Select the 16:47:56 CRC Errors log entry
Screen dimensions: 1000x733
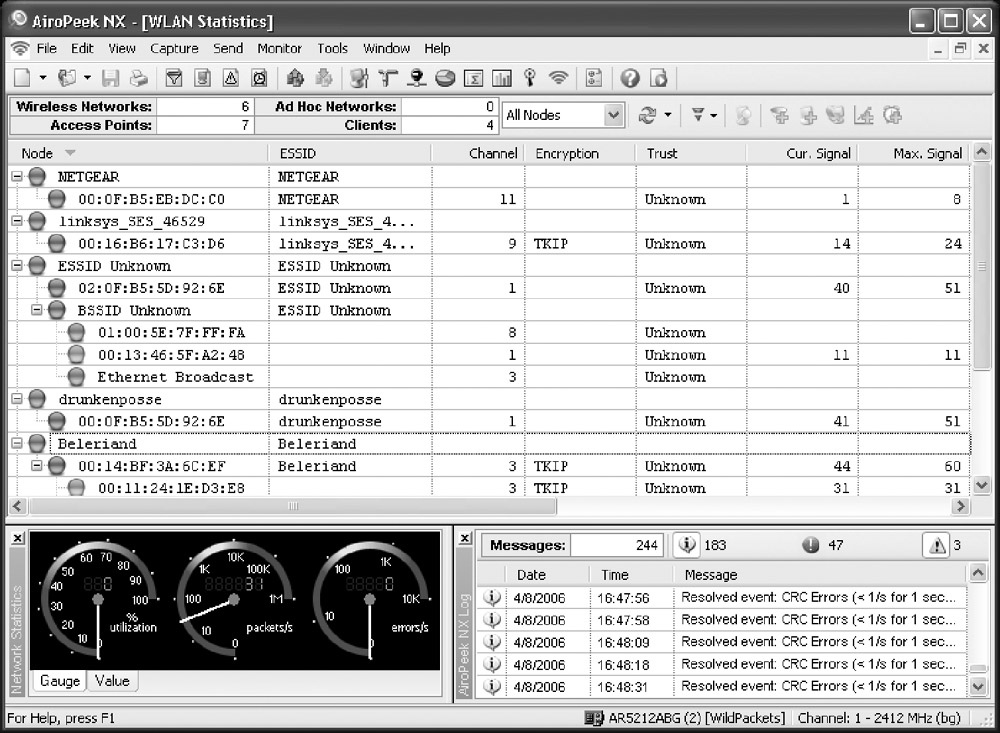[x=723, y=598]
